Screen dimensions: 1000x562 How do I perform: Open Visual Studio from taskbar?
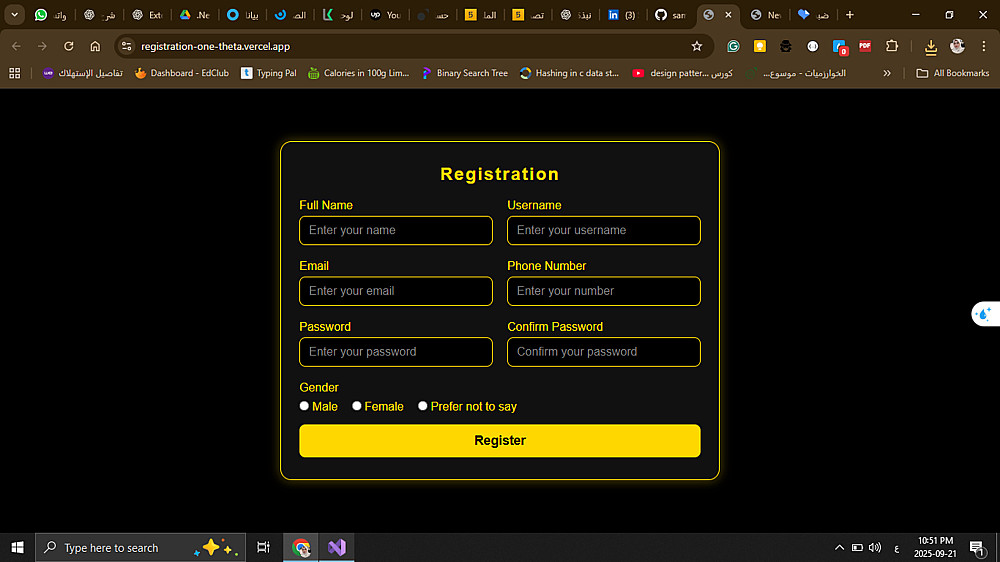click(x=337, y=547)
